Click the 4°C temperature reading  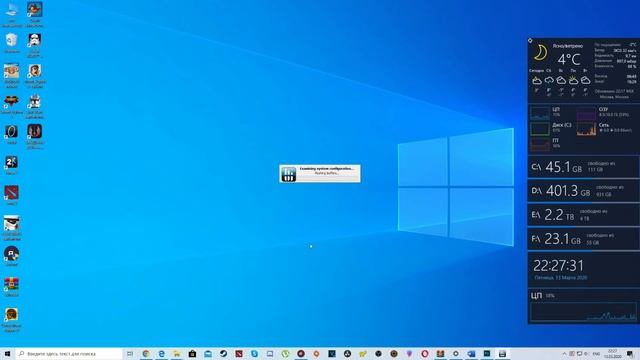[x=569, y=60]
